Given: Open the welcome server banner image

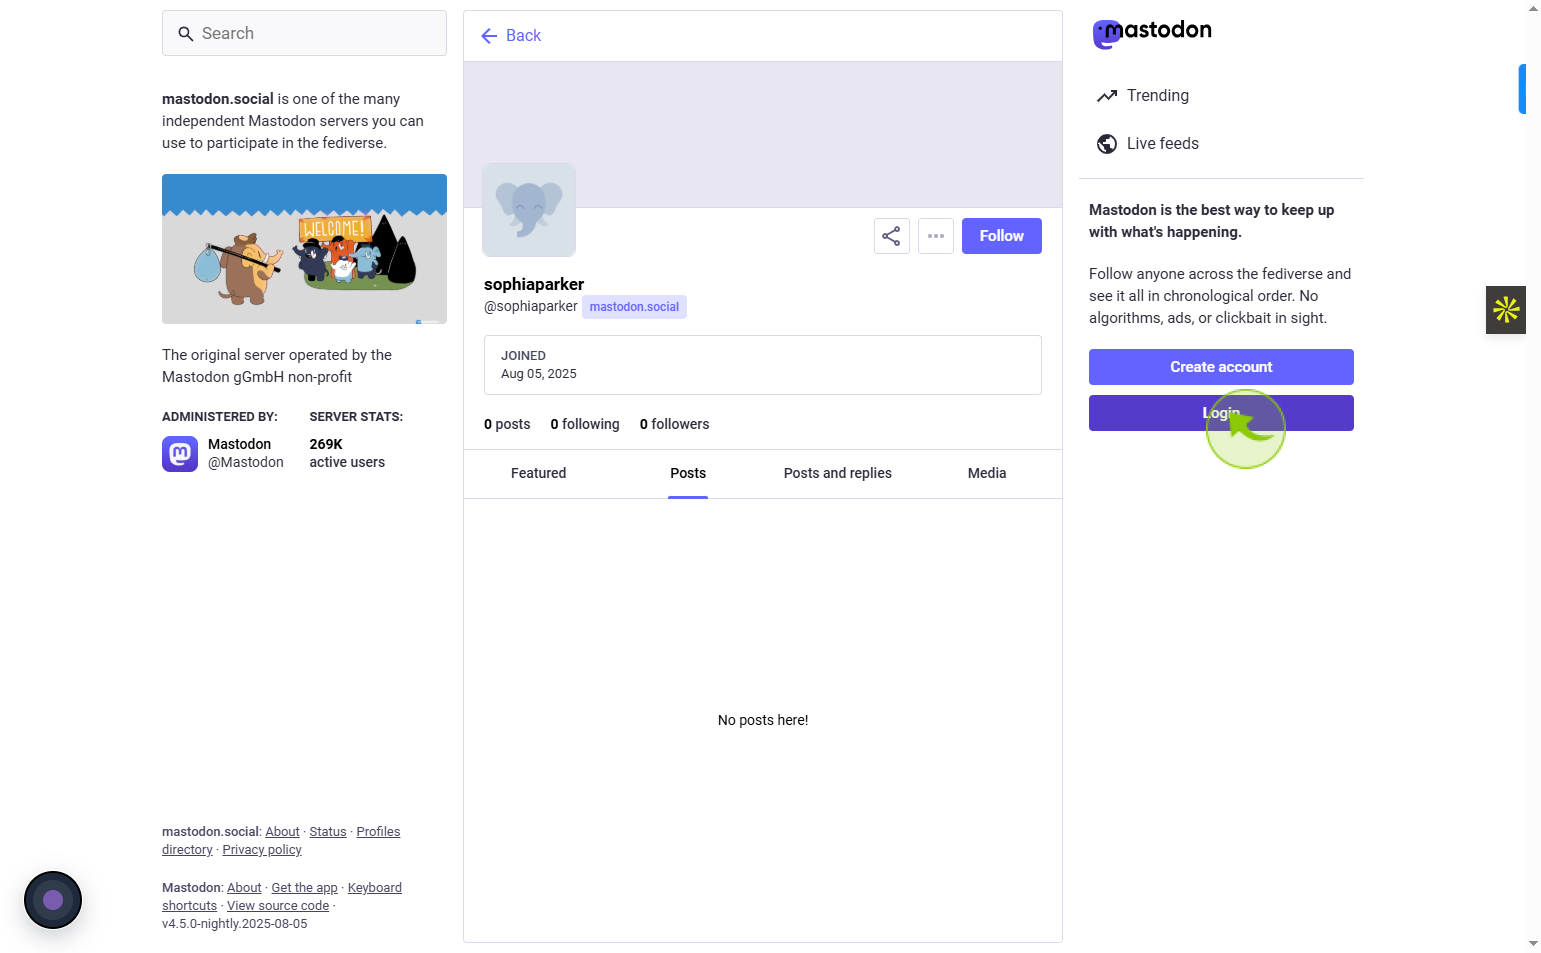Looking at the screenshot, I should pos(304,249).
